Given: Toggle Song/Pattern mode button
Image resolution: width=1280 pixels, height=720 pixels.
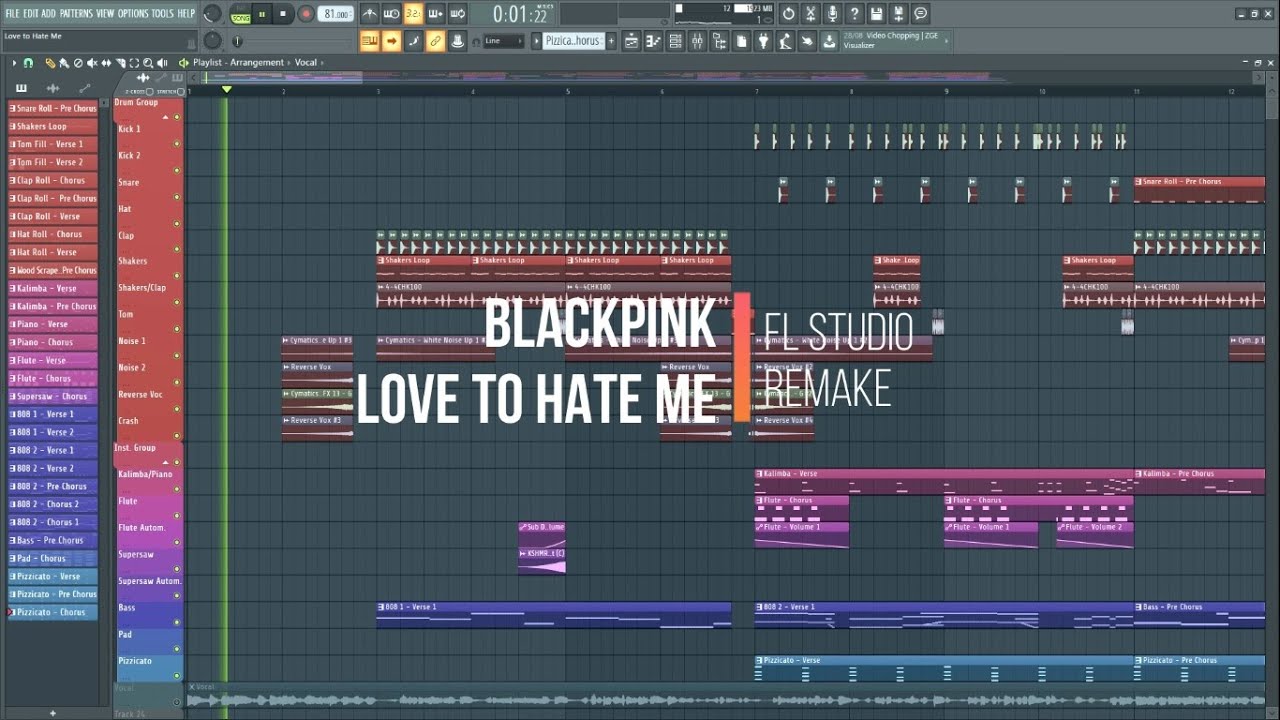Looking at the screenshot, I should click(x=241, y=14).
